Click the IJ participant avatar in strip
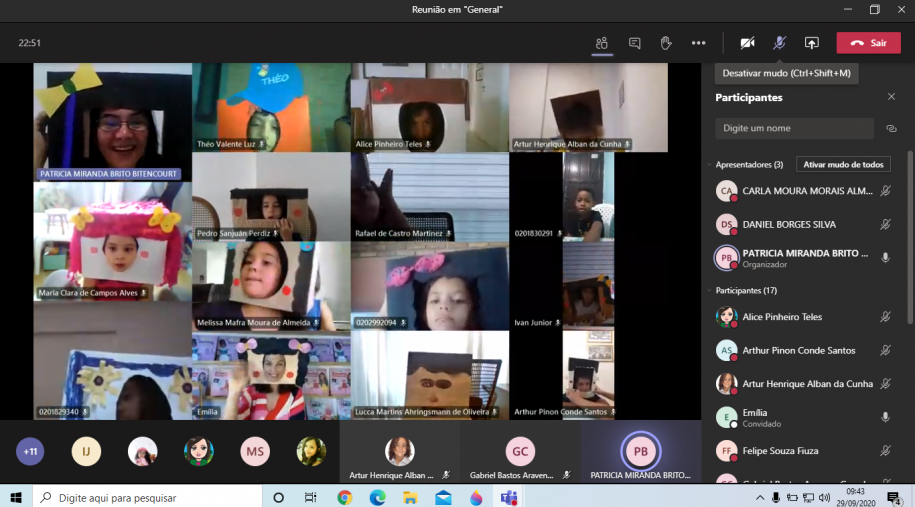Screen dimensions: 915x507 [x=86, y=451]
